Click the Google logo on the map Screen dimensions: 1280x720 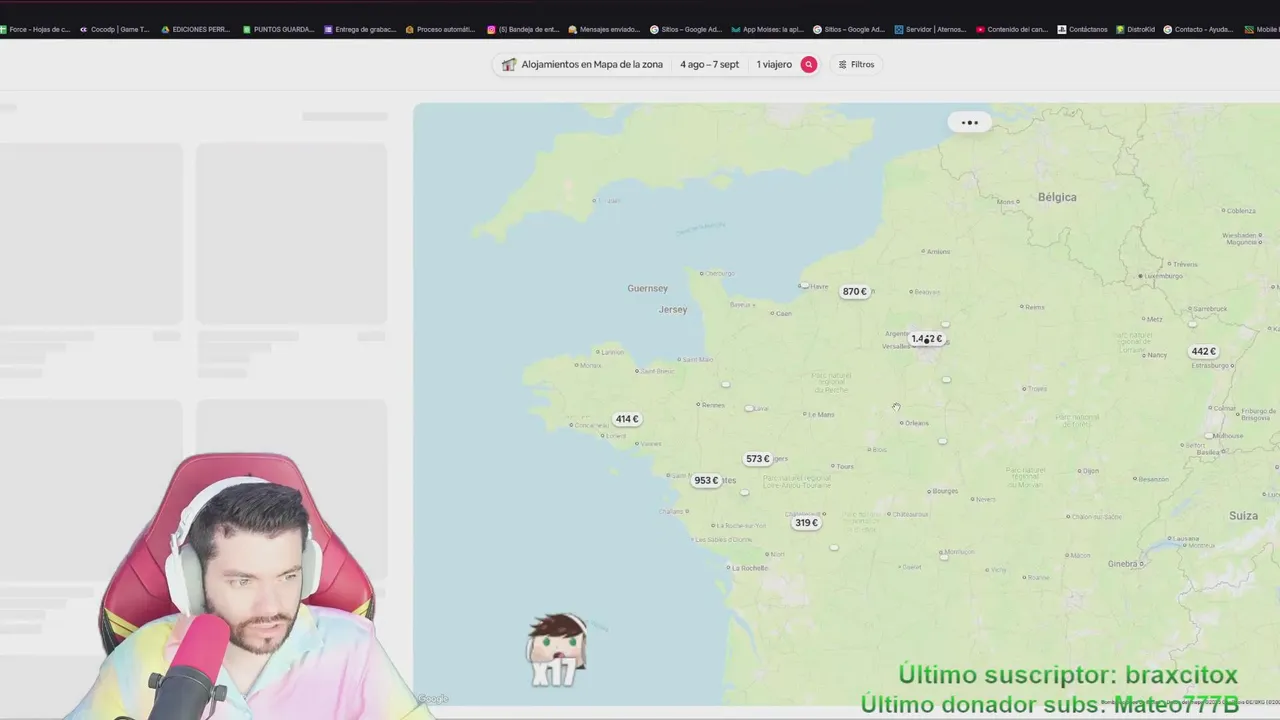(x=433, y=699)
